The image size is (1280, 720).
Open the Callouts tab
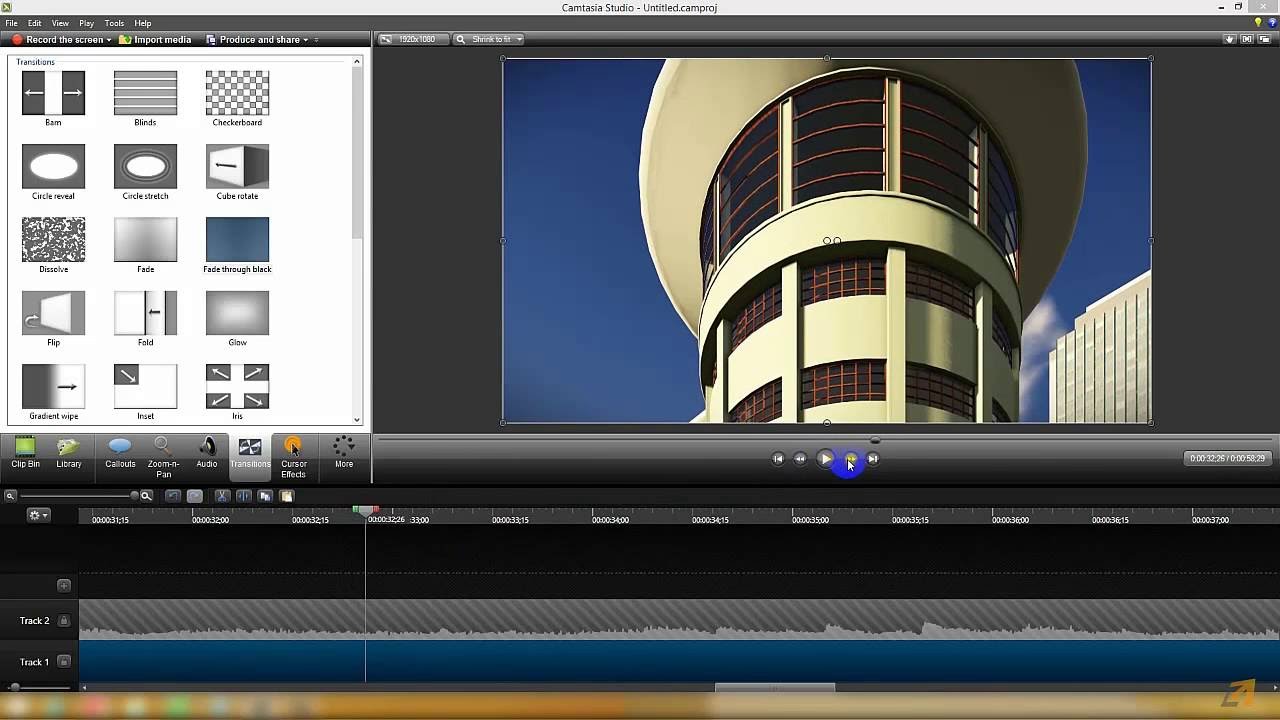click(x=120, y=453)
